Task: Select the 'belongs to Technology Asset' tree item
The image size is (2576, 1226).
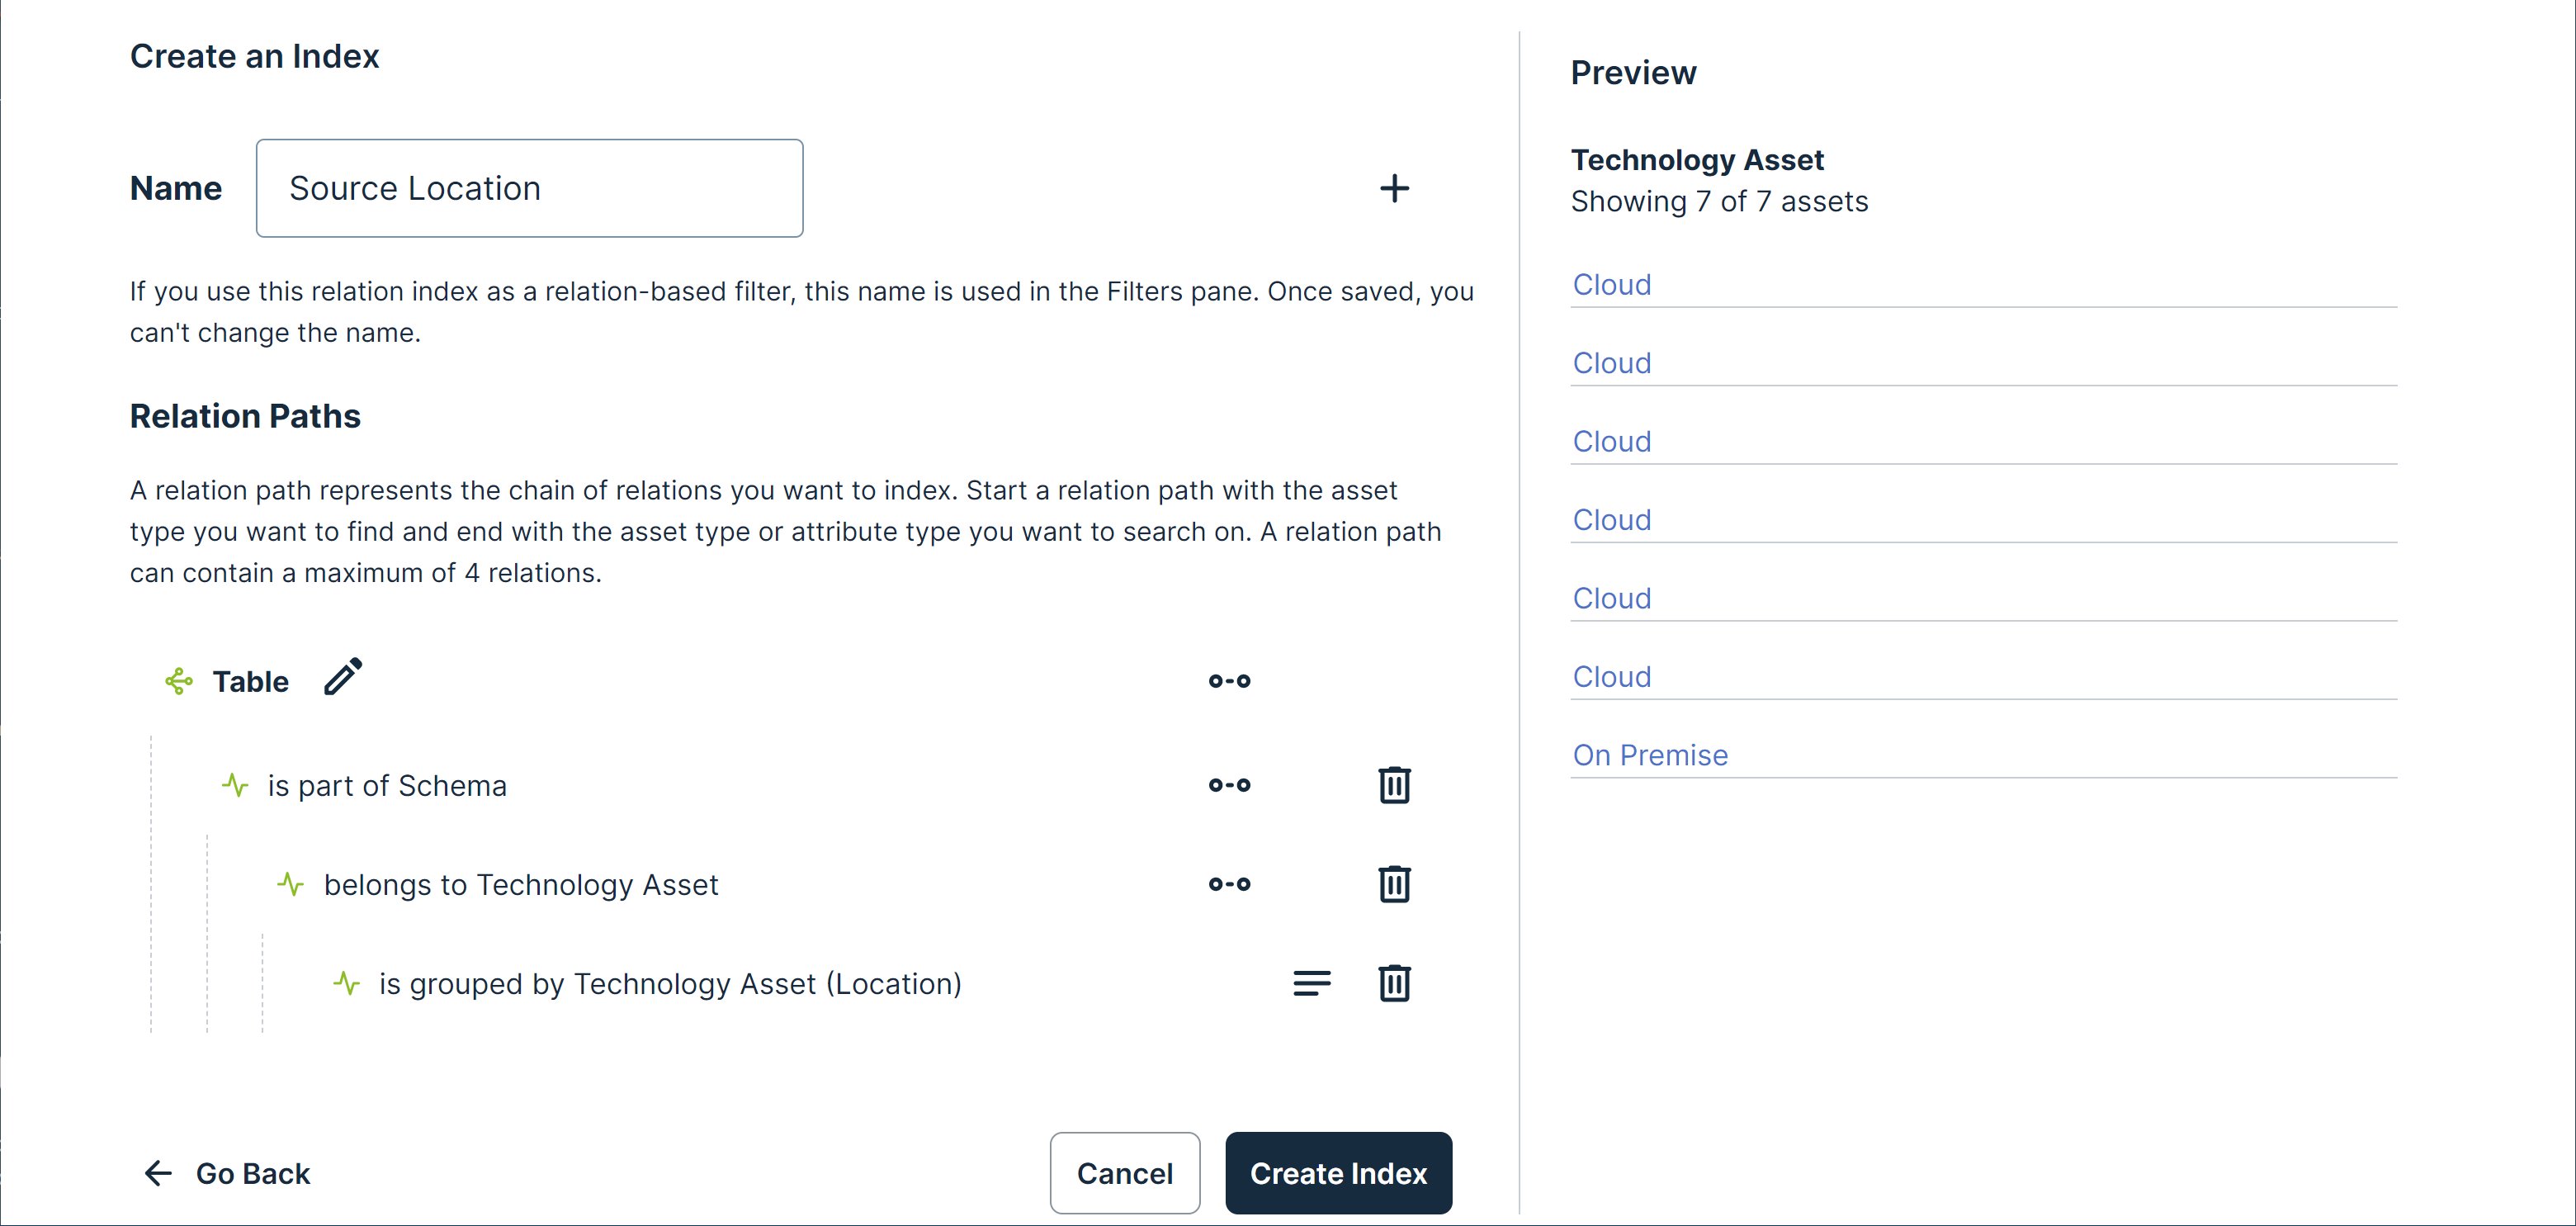Action: click(520, 885)
